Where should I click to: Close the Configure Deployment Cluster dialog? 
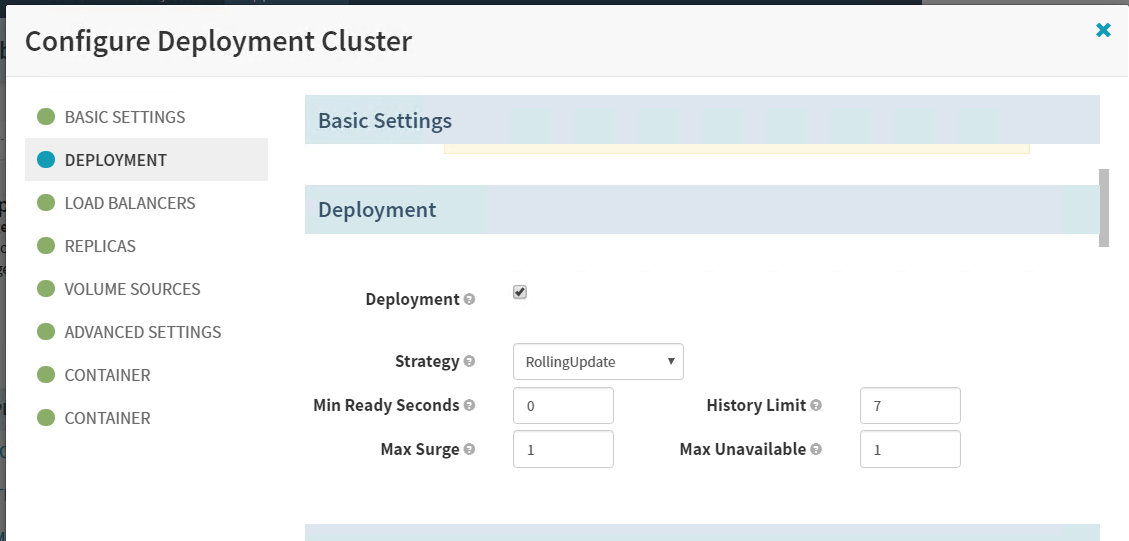point(1103,30)
